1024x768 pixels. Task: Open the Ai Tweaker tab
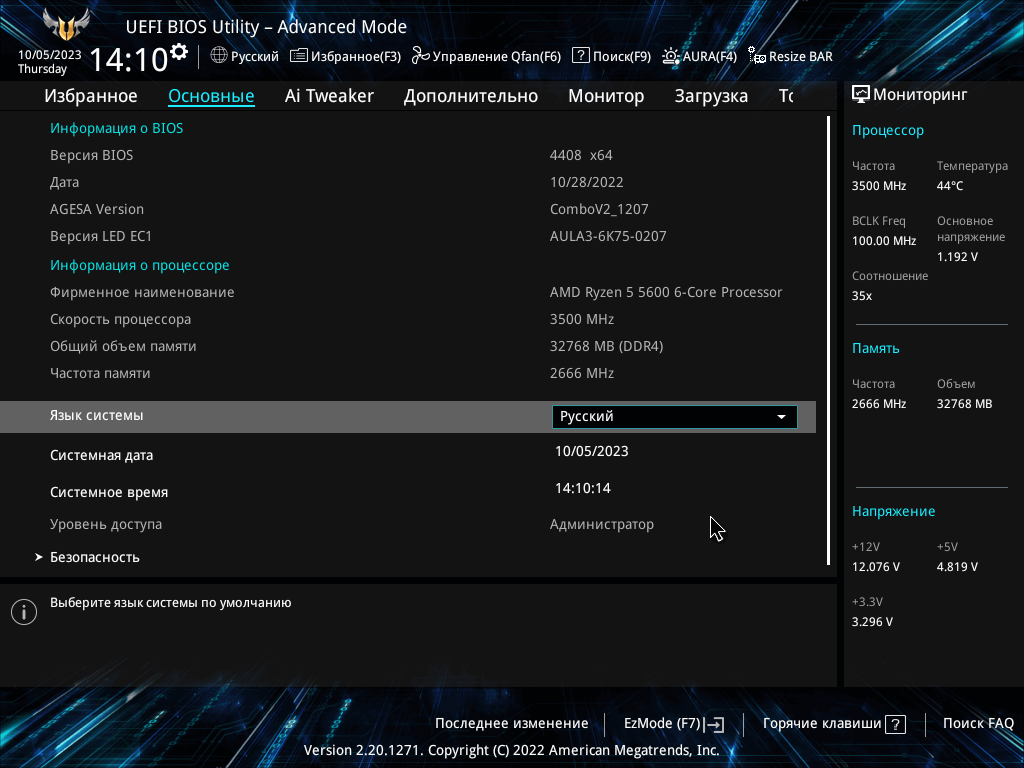pos(329,96)
